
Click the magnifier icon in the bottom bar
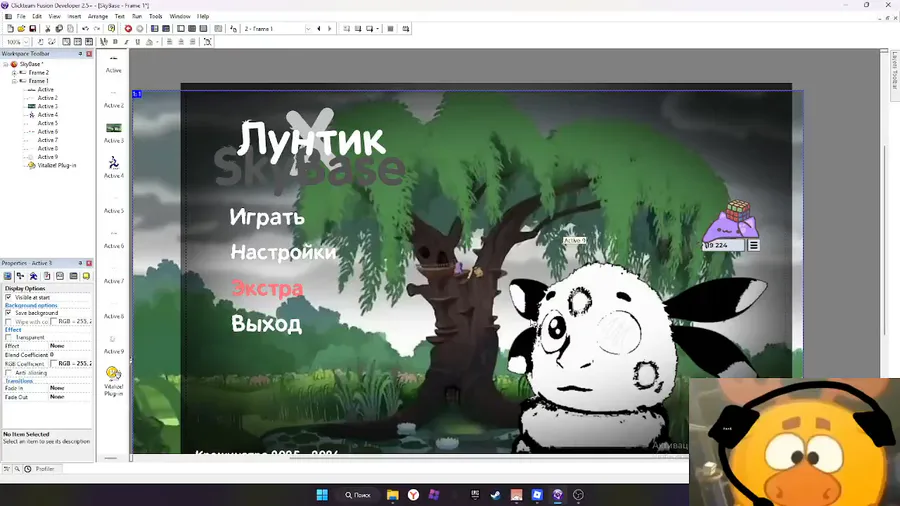[17, 469]
